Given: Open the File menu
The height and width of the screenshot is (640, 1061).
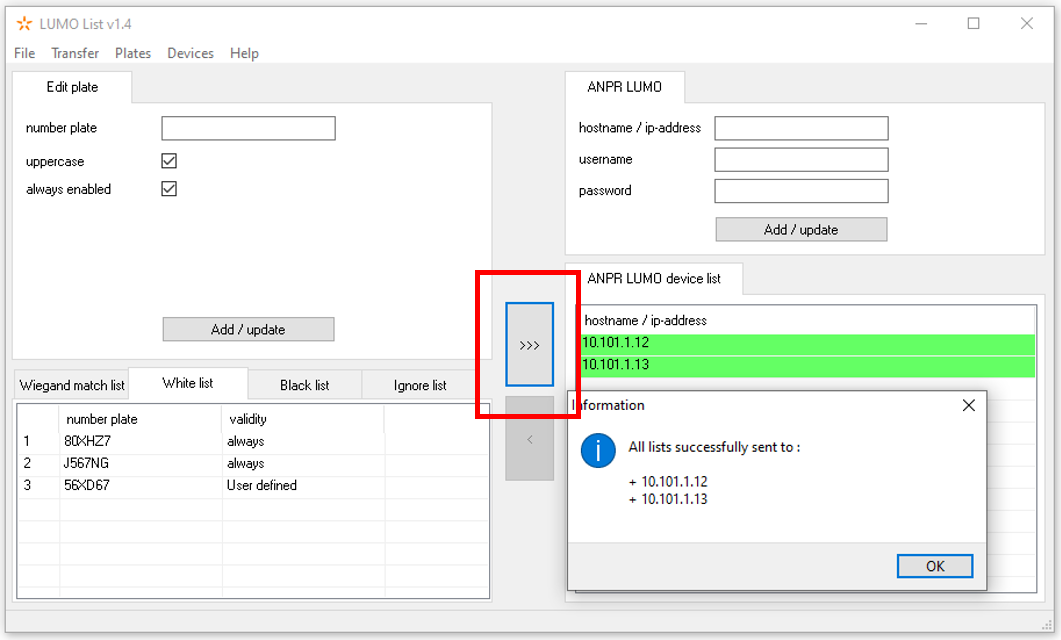Looking at the screenshot, I should (24, 53).
